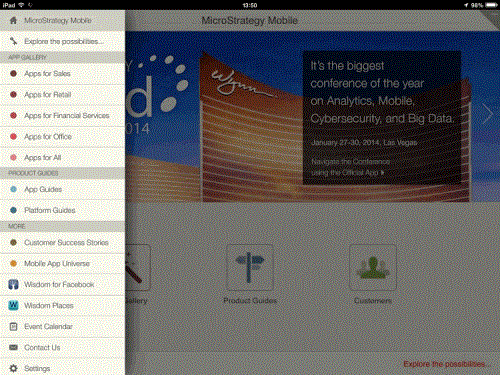Screen dimensions: 500x375
Task: Click the red Explore the possibilities link at bottom
Action: [x=446, y=364]
